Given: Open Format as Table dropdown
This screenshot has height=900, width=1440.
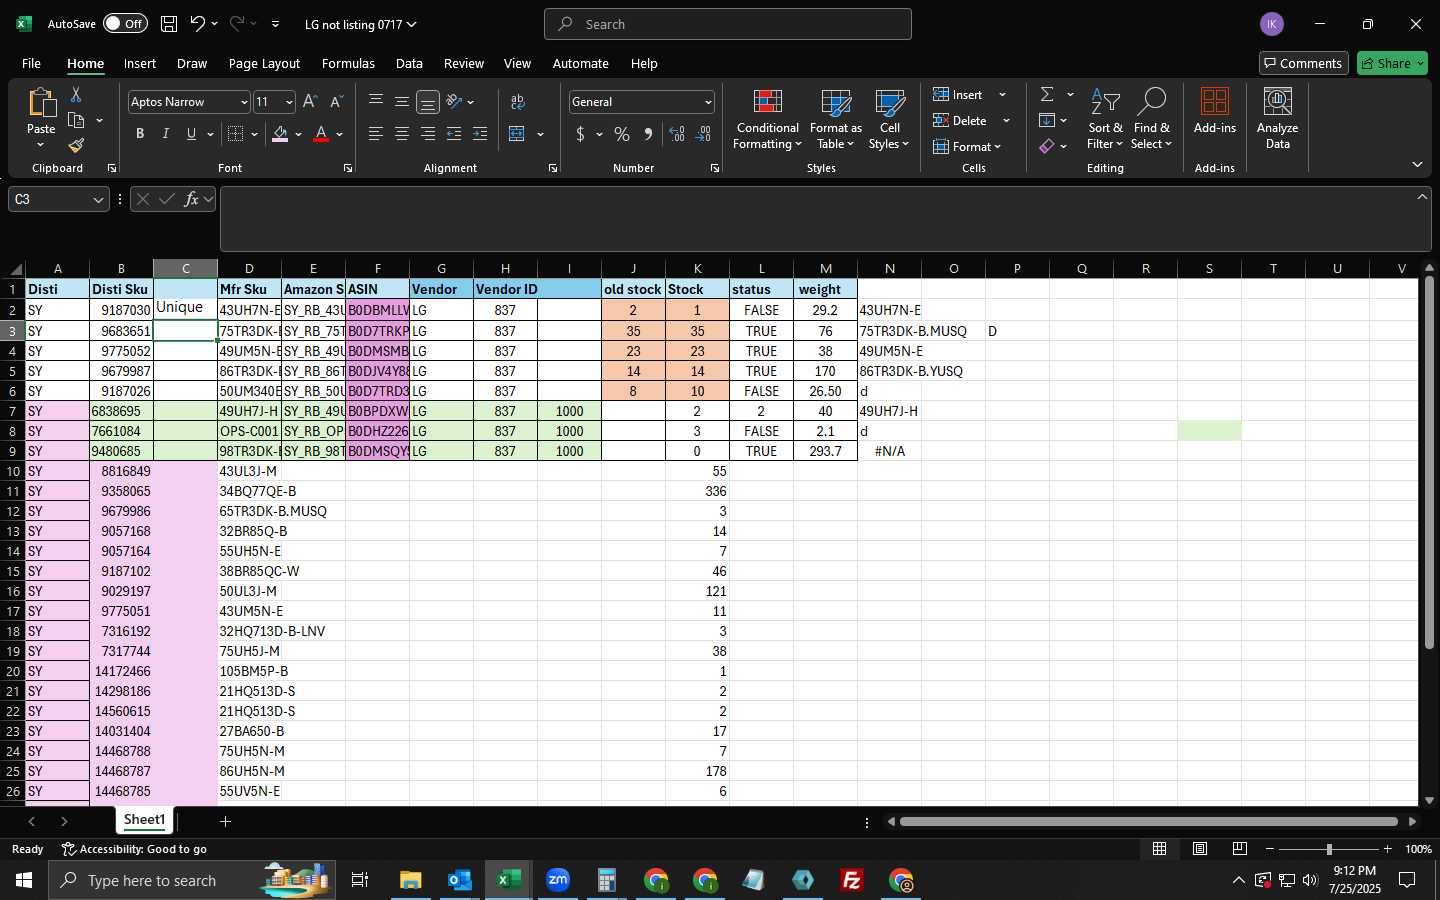Looking at the screenshot, I should [836, 119].
